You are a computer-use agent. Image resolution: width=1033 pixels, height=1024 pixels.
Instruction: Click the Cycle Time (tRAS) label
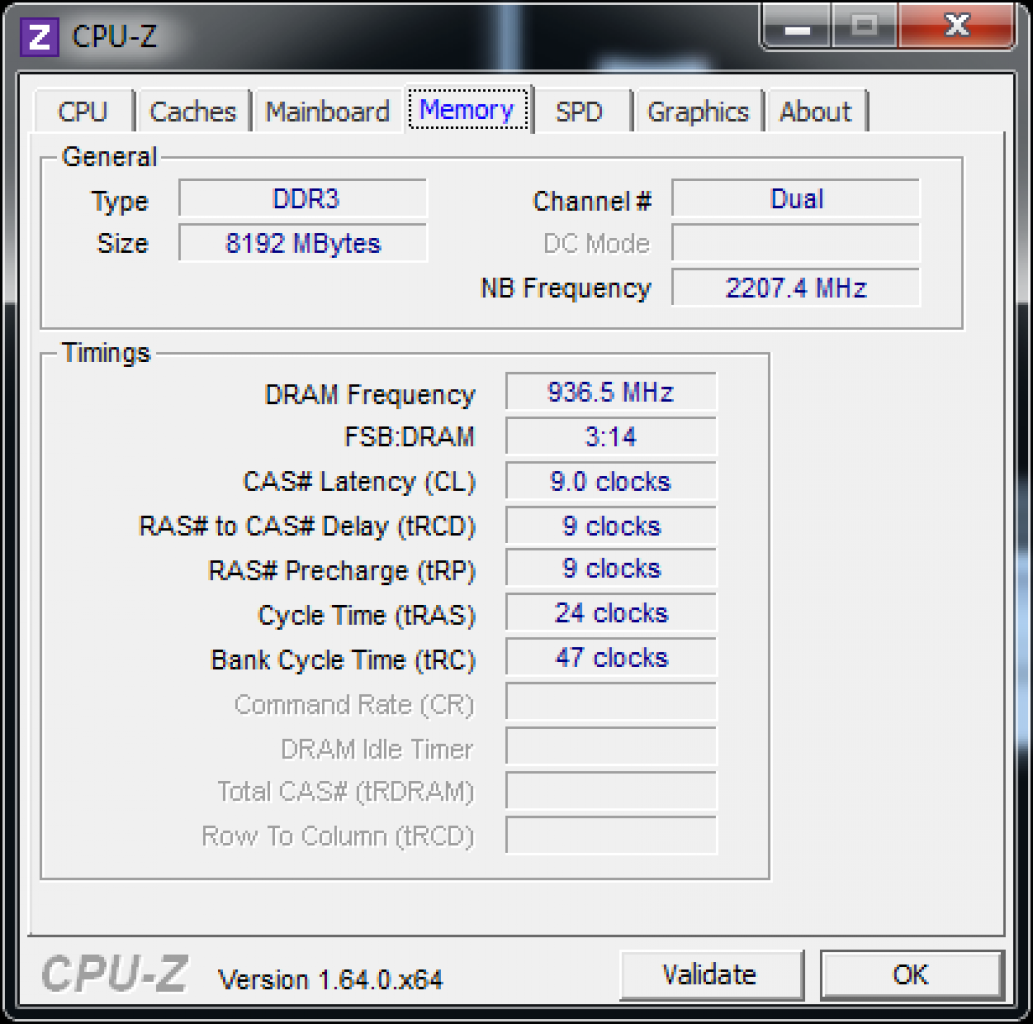(x=366, y=615)
